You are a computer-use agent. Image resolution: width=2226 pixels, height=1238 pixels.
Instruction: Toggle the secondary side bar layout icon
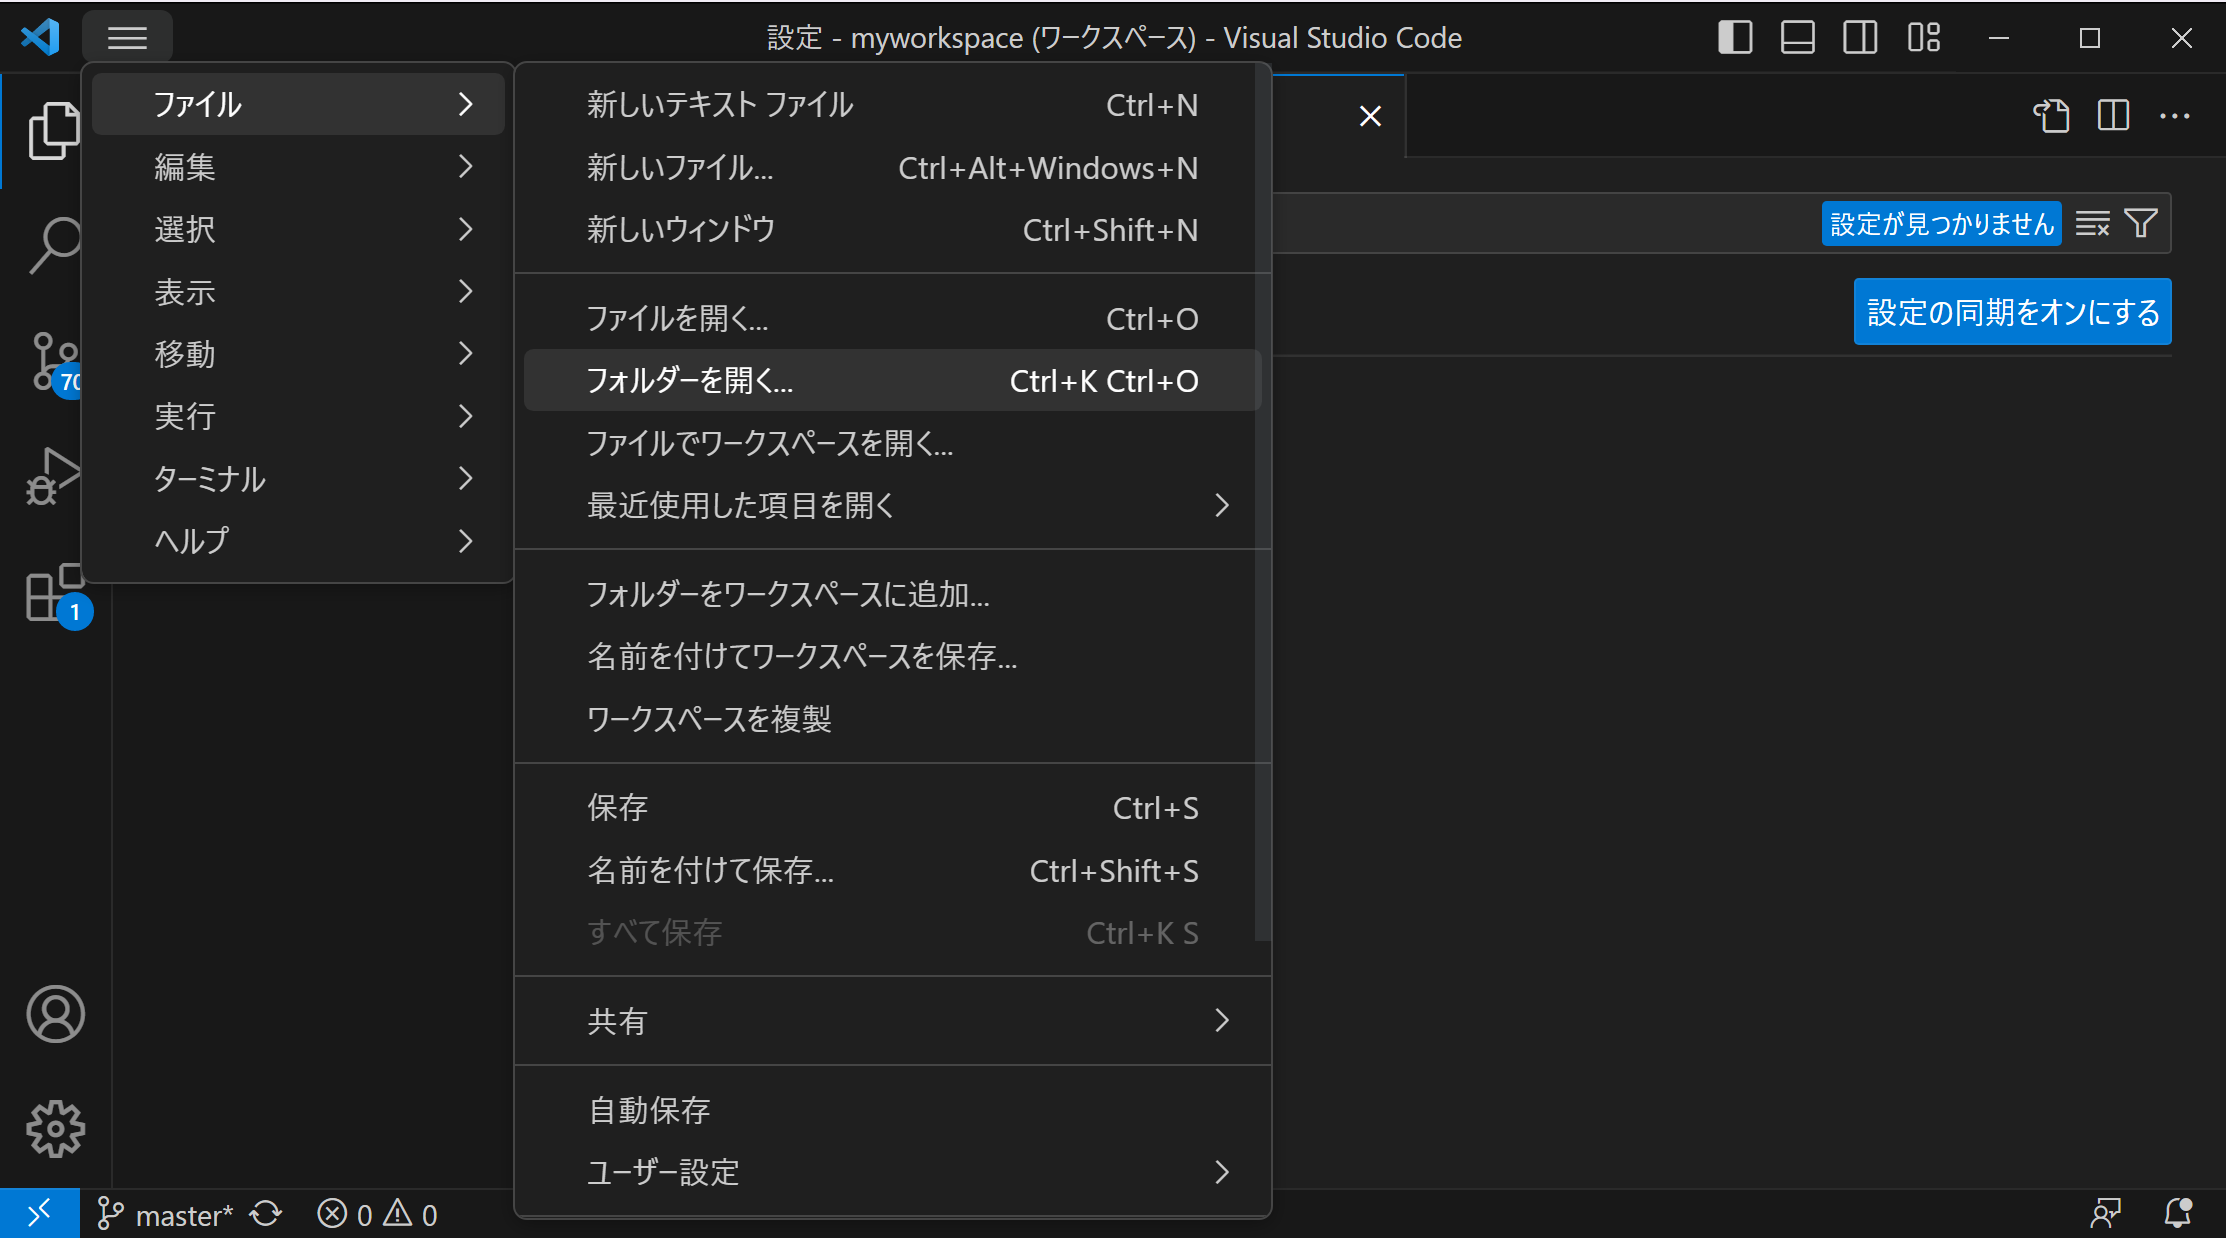[1860, 38]
